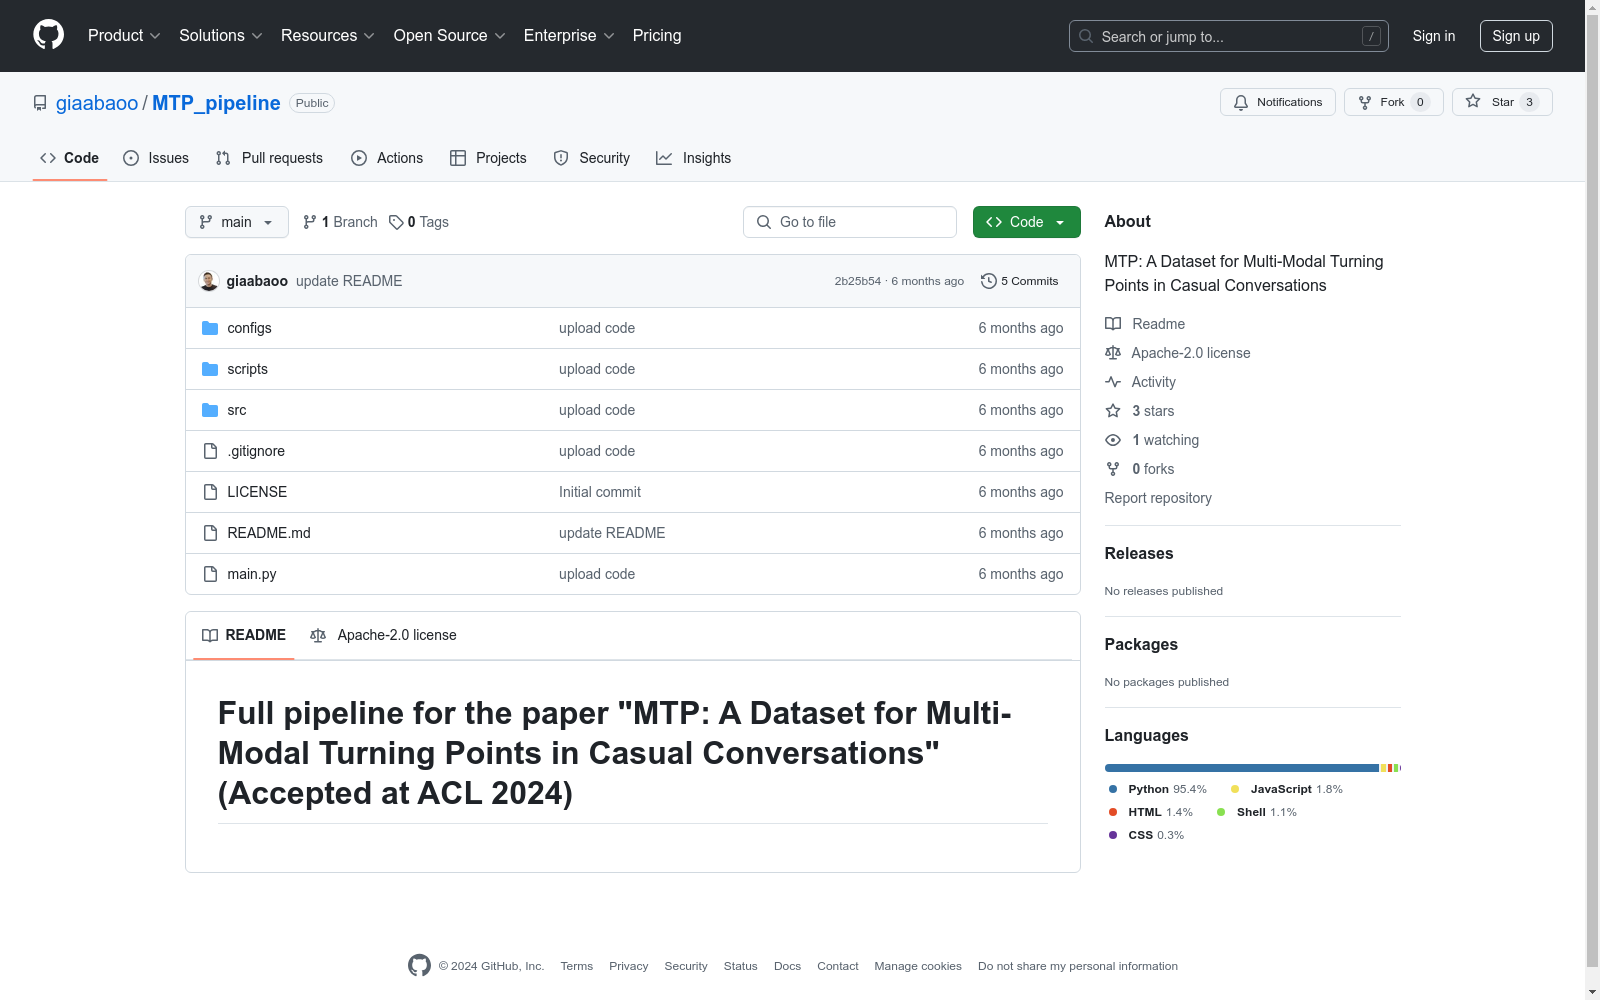This screenshot has height=1000, width=1600.
Task: Switch to the Pull requests tab
Action: click(269, 158)
